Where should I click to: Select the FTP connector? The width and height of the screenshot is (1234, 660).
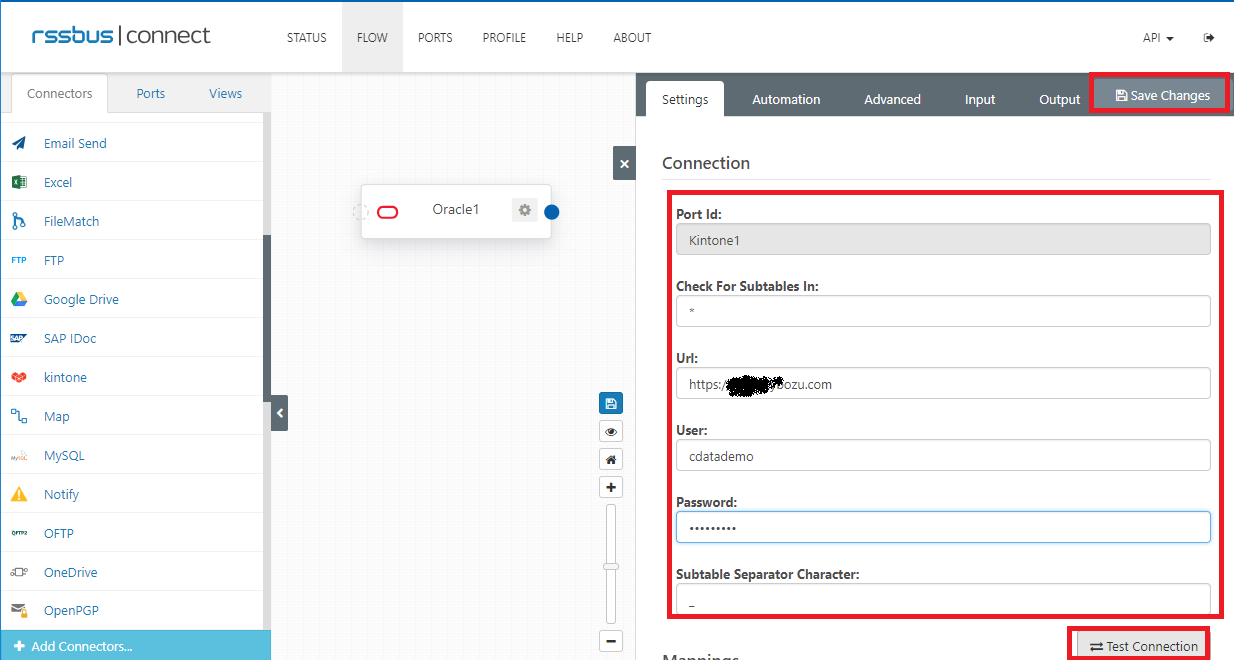coord(57,260)
